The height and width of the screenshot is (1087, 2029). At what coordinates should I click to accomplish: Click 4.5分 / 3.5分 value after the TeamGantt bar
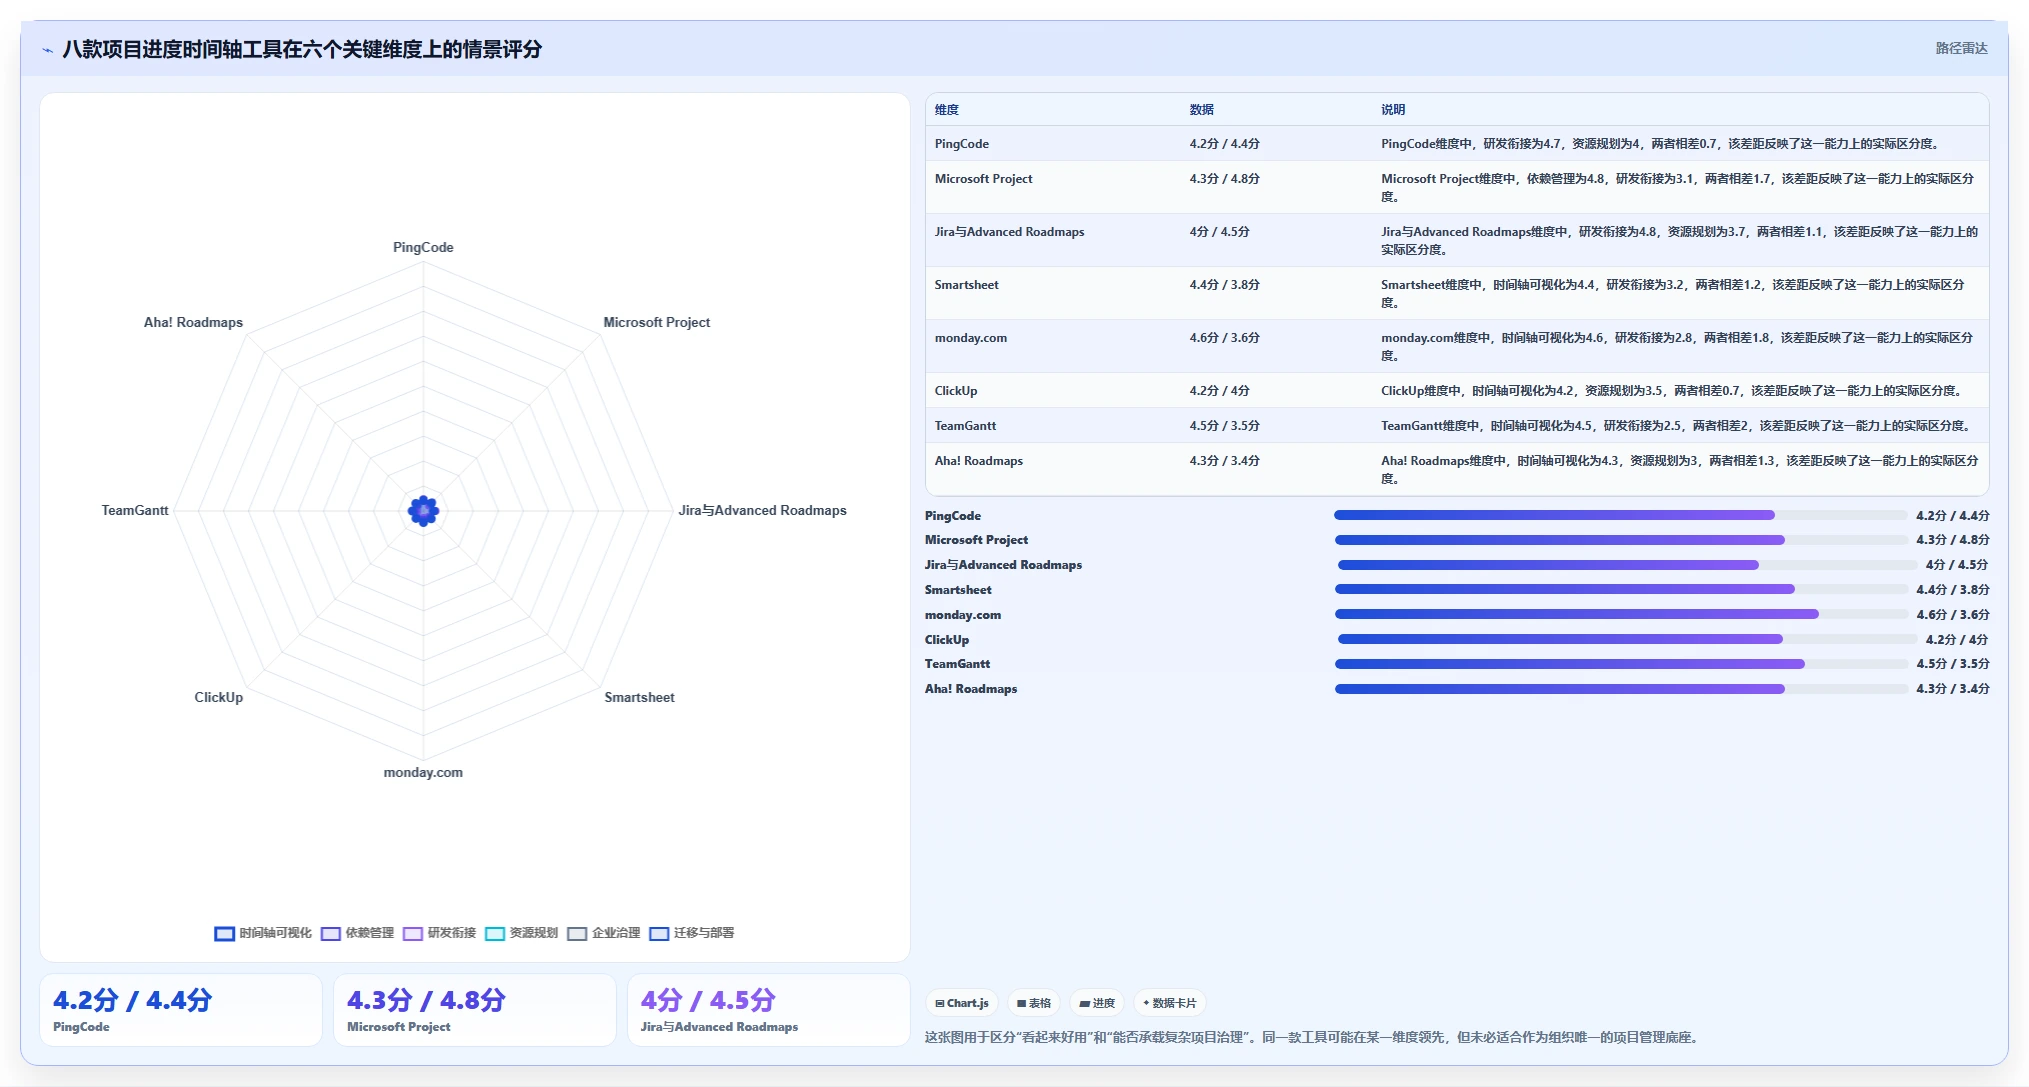point(1953,664)
